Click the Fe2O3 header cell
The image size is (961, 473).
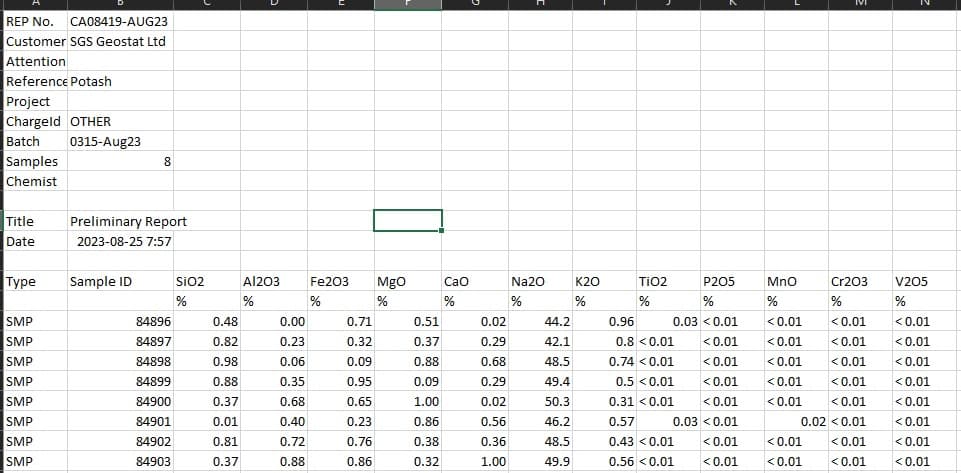(341, 281)
